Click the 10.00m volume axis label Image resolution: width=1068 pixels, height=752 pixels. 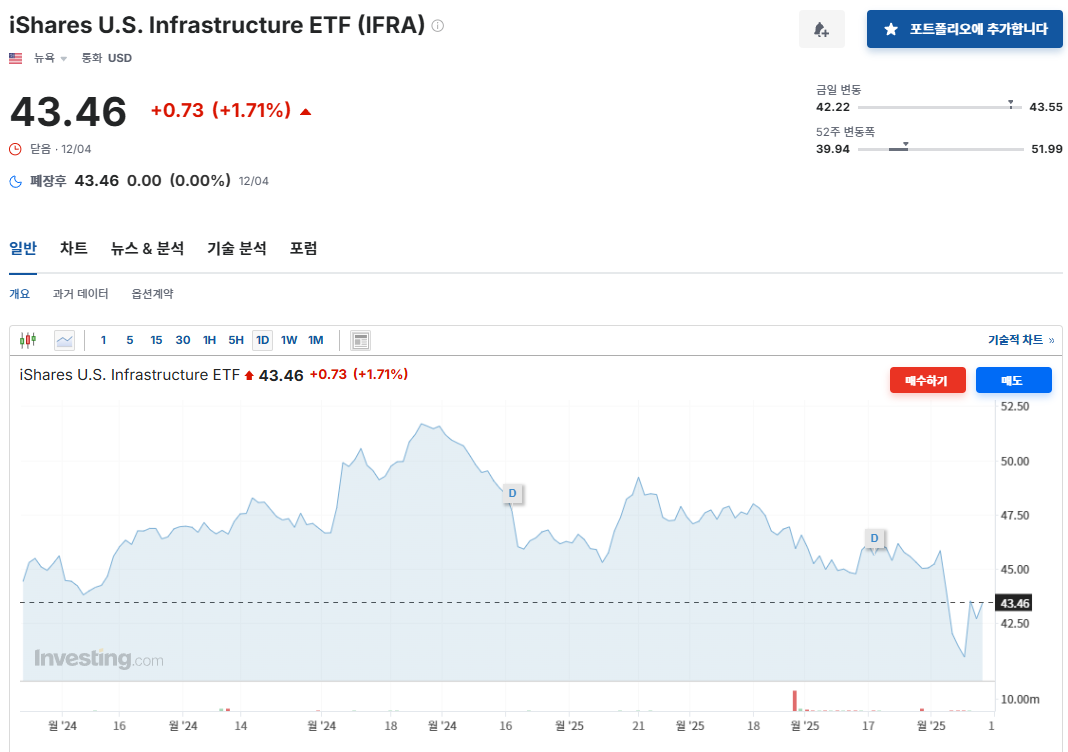(1020, 699)
